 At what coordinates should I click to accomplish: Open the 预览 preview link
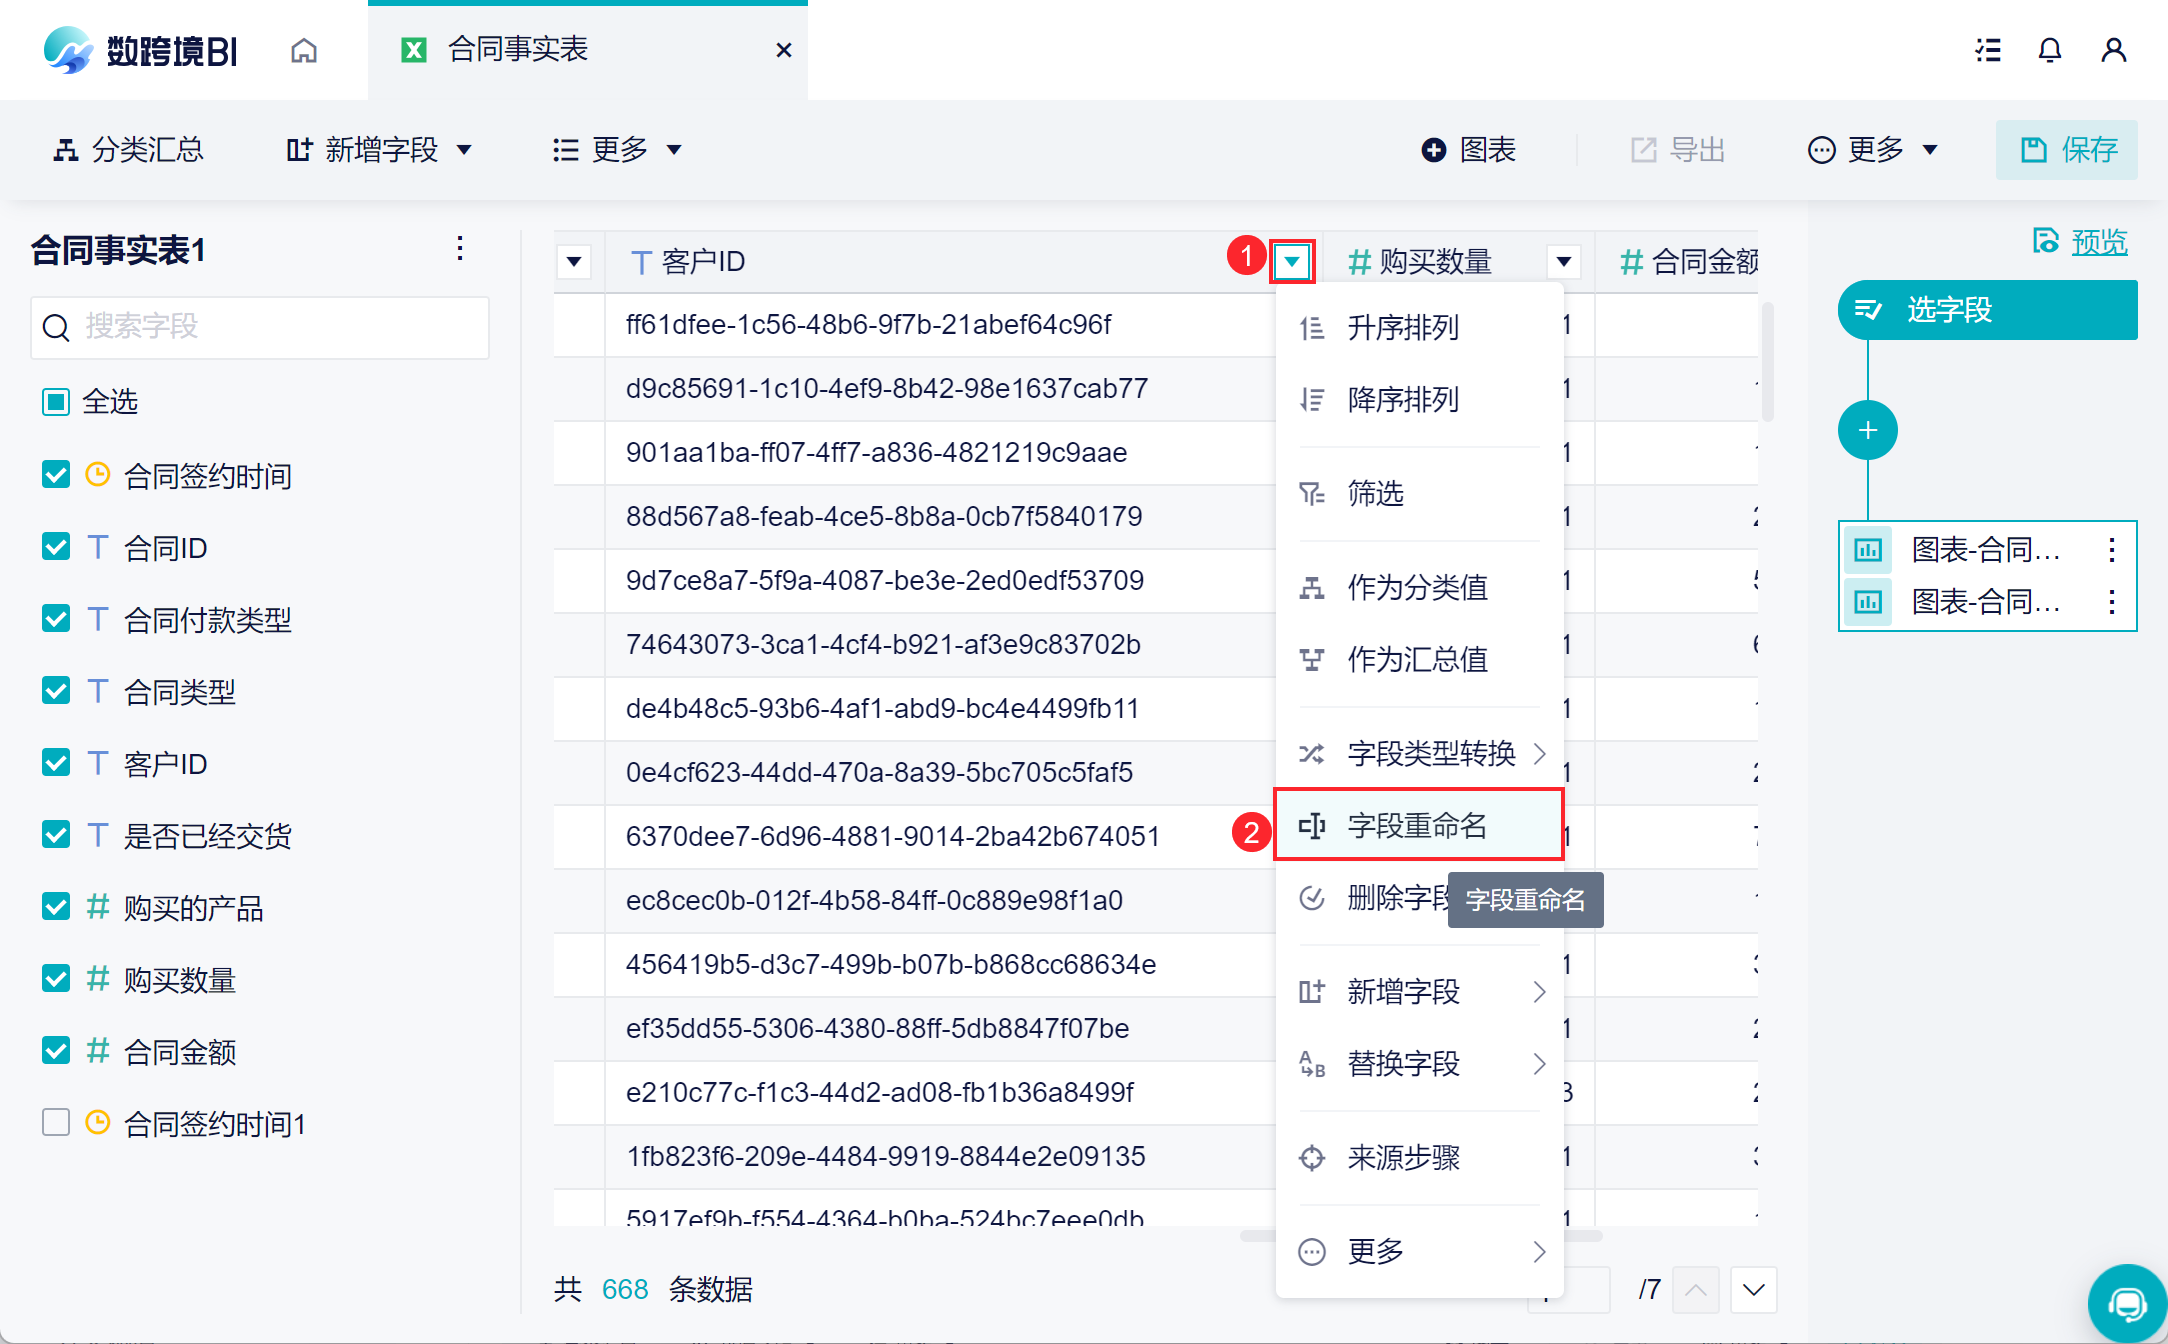click(x=2098, y=242)
